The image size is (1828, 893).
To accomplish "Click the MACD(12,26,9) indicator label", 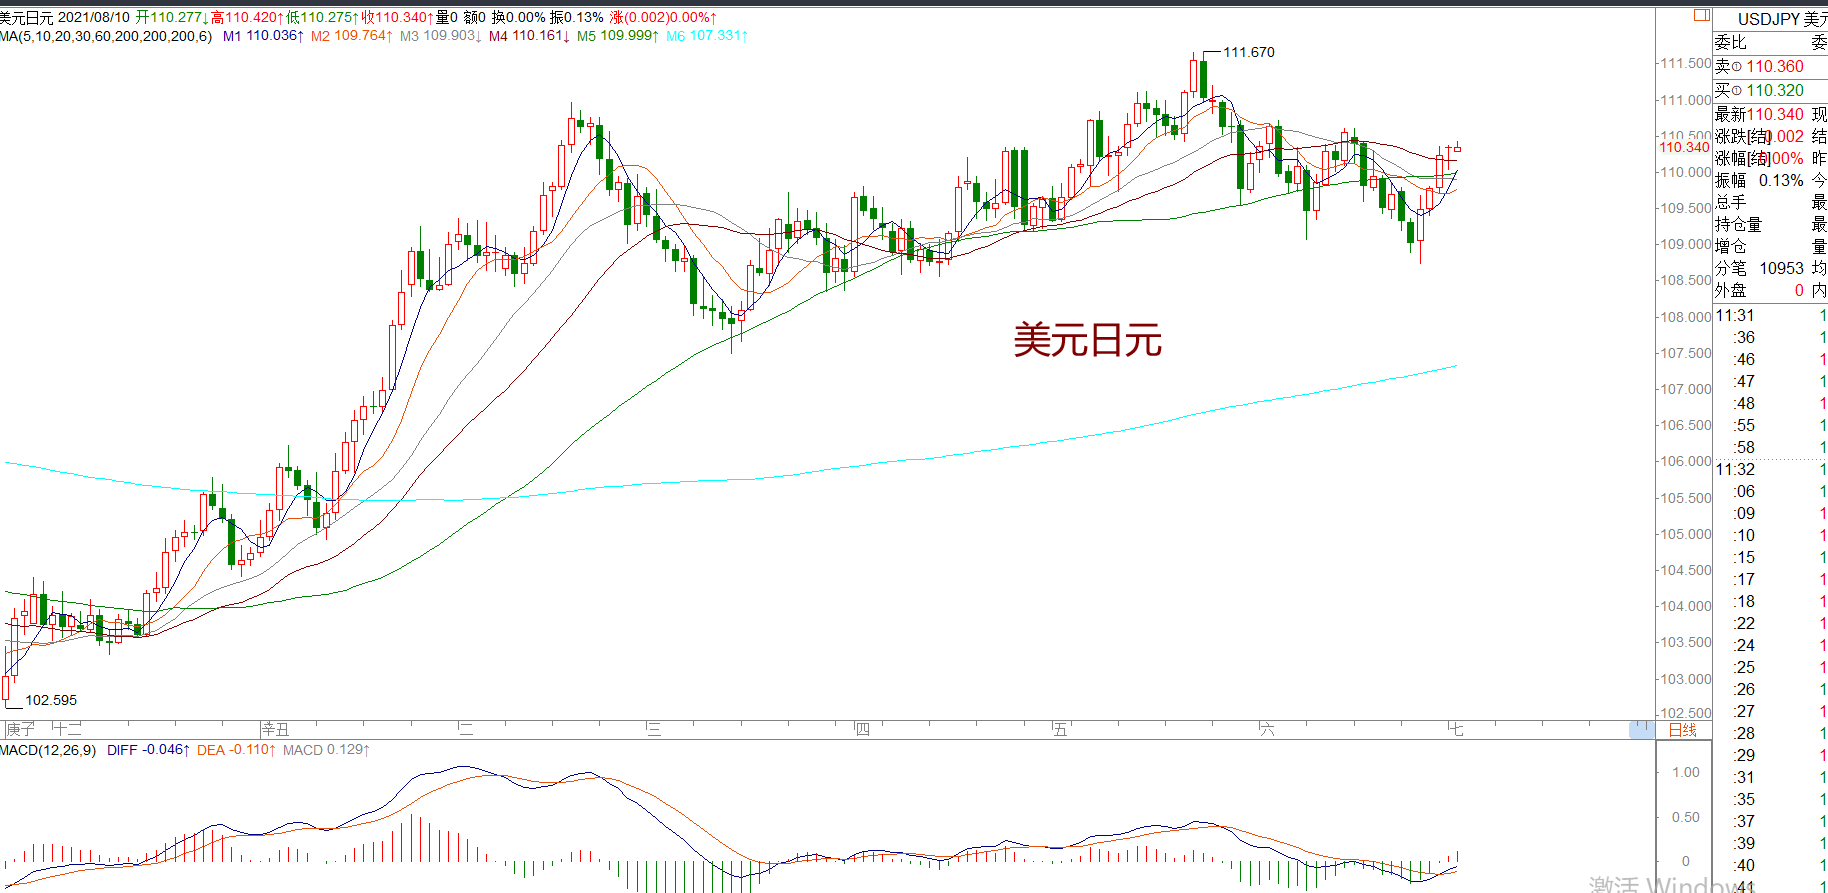I will pyautogui.click(x=48, y=750).
